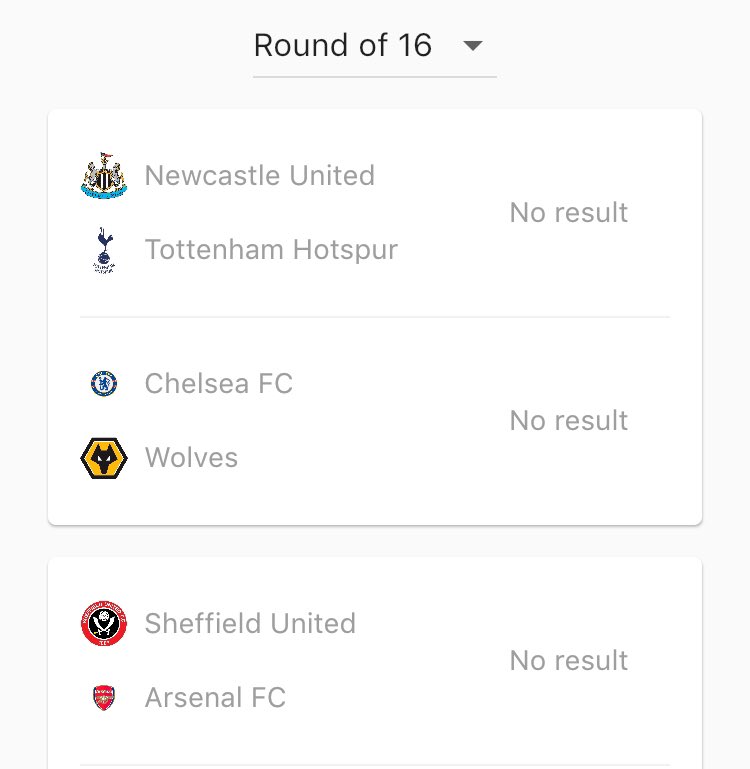Viewport: 750px width, 769px height.
Task: Click the Chelsea FC team label
Action: click(x=218, y=384)
